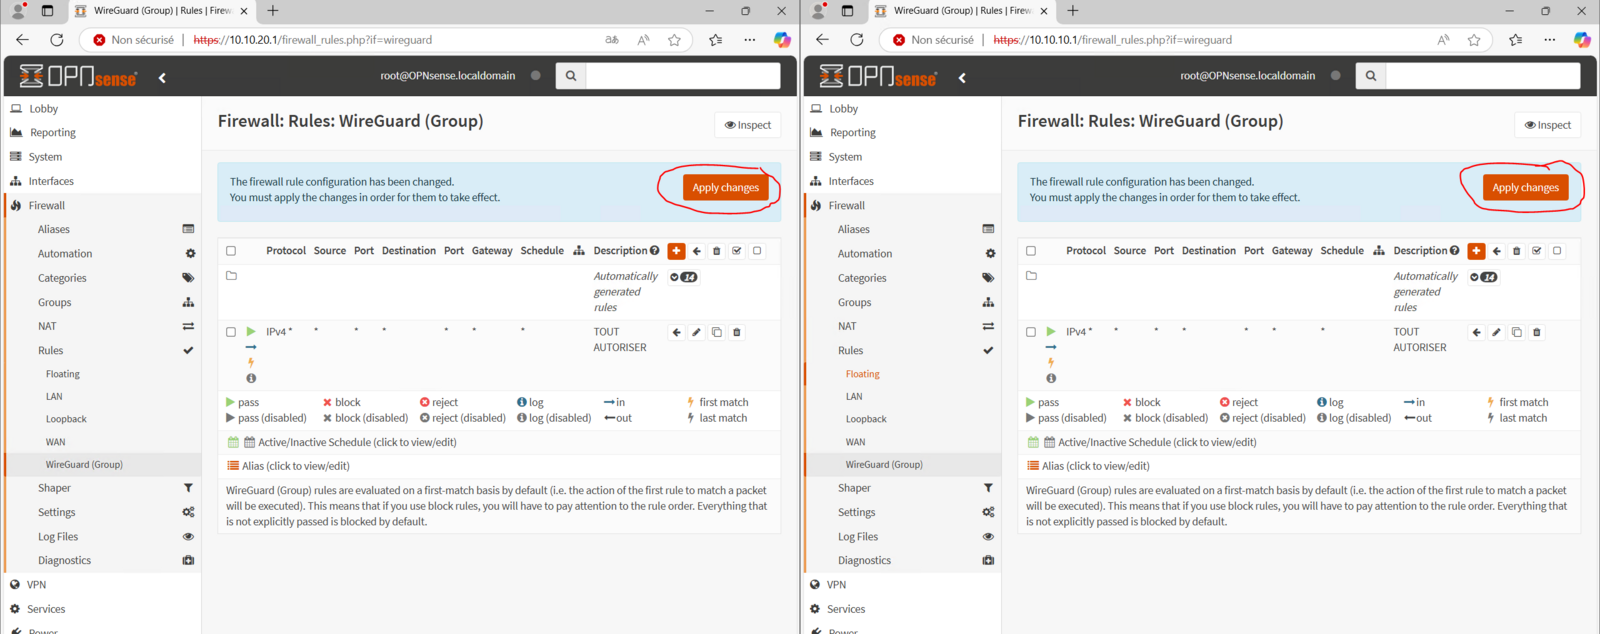Open Floating rules in the right window sidebar
This screenshot has width=1600, height=634.
[x=862, y=374]
